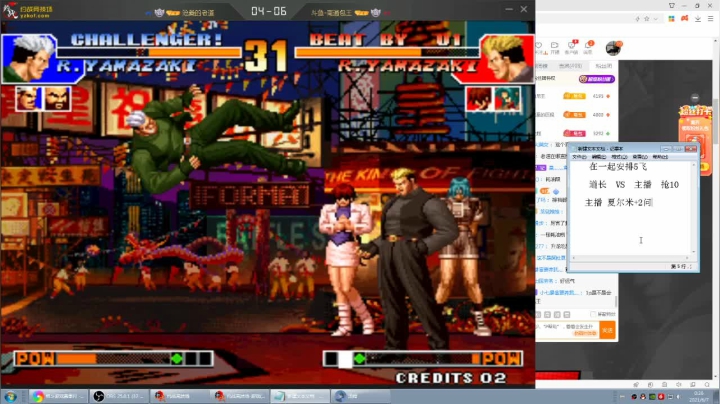Open the Windows Start menu orb
This screenshot has height=404, width=720.
[x=10, y=396]
